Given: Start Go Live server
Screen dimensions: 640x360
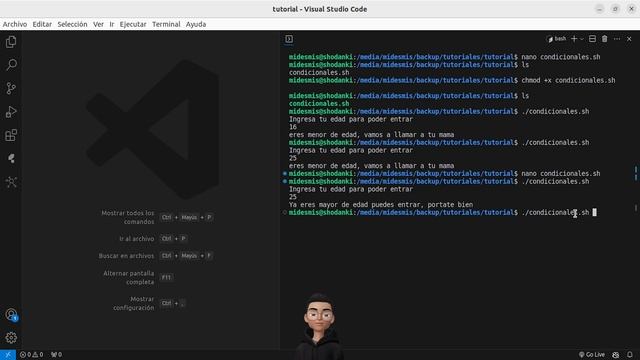Looking at the screenshot, I should (x=592, y=355).
